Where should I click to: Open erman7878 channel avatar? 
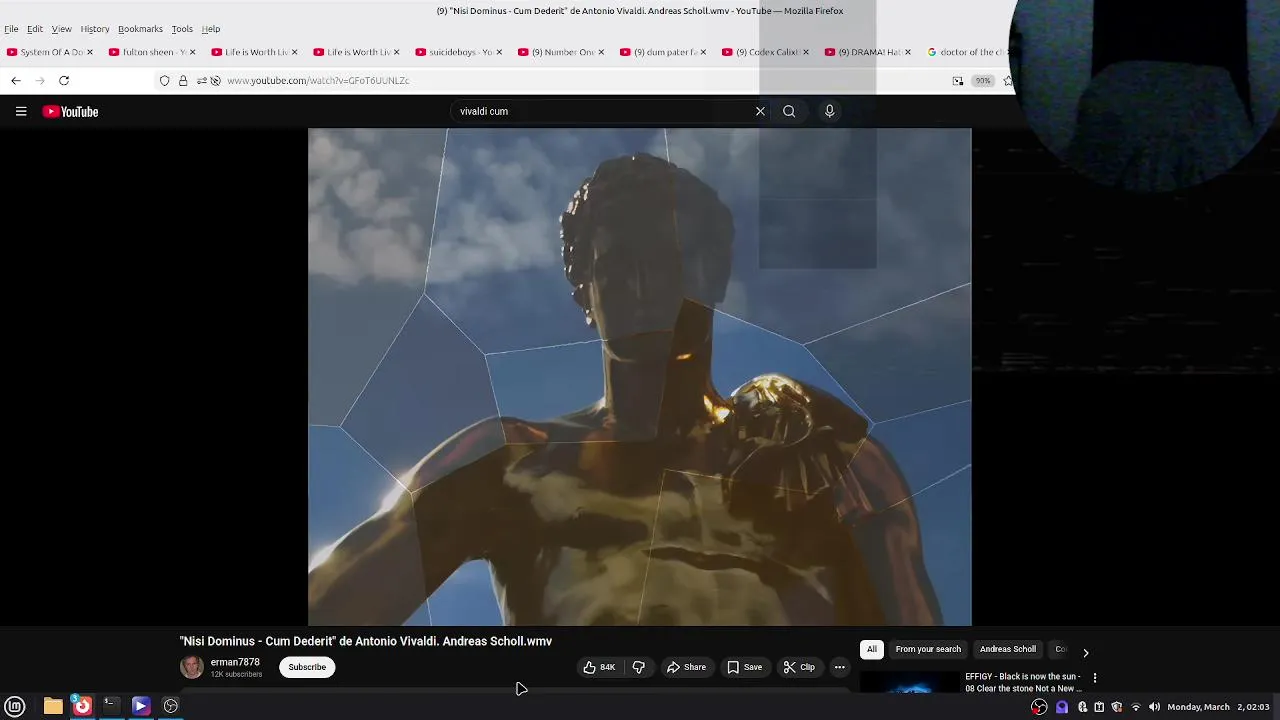tap(191, 667)
